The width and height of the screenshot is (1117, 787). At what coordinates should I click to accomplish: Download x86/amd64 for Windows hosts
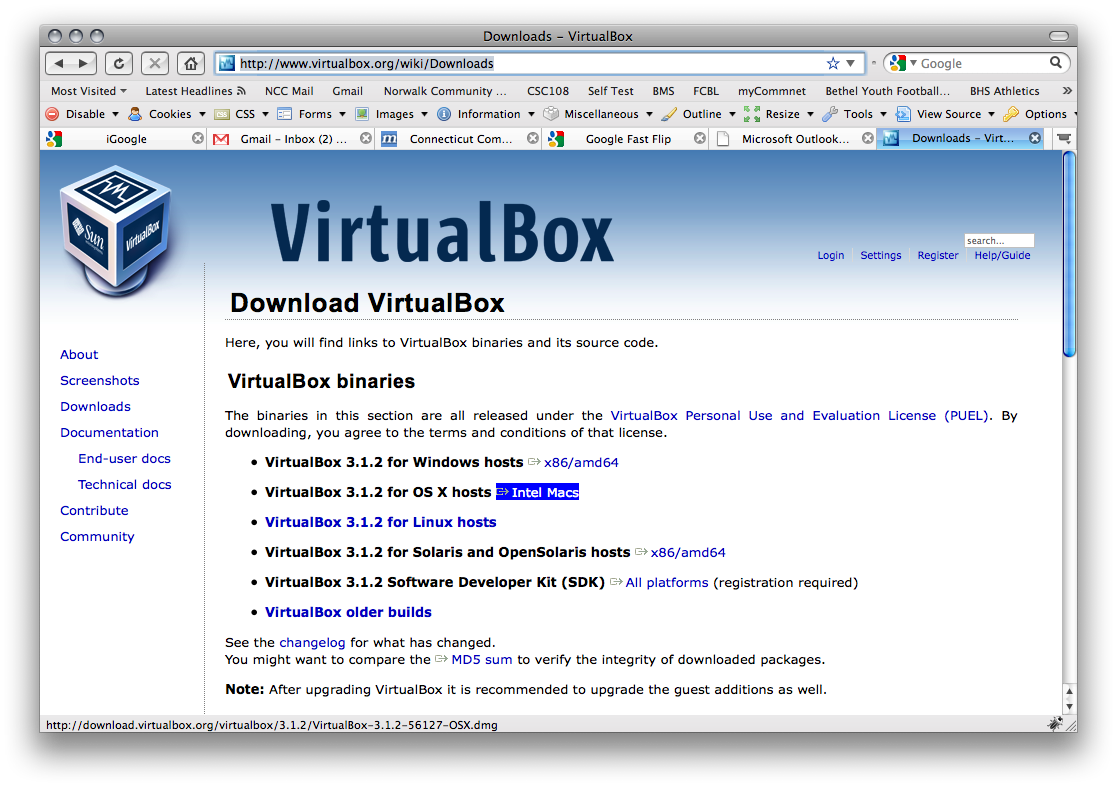click(x=581, y=462)
